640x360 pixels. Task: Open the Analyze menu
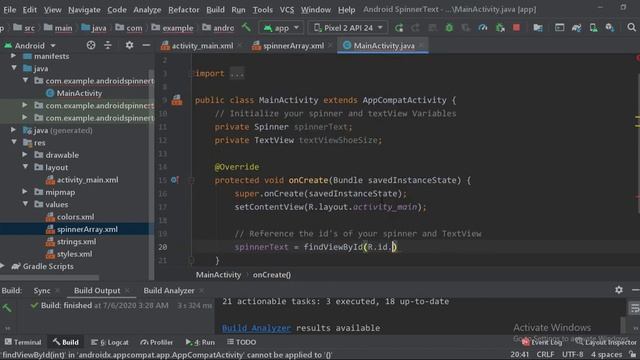(x=147, y=9)
